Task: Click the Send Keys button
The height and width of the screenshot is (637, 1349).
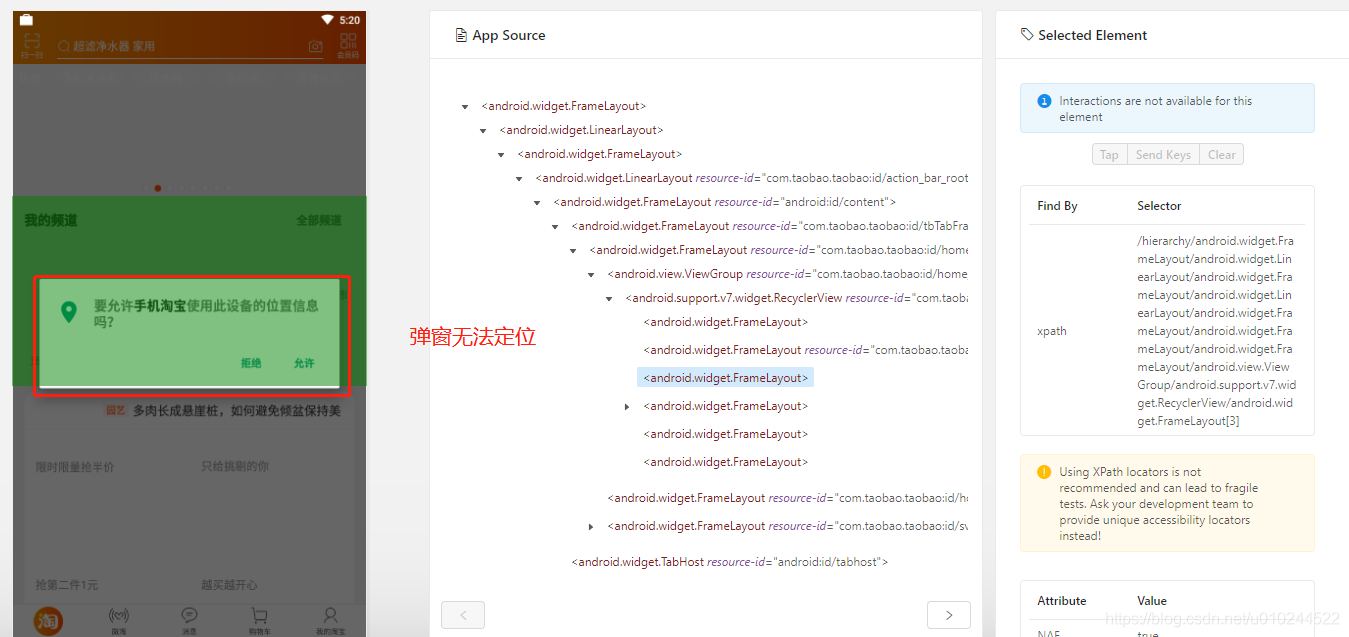Action: tap(1163, 154)
